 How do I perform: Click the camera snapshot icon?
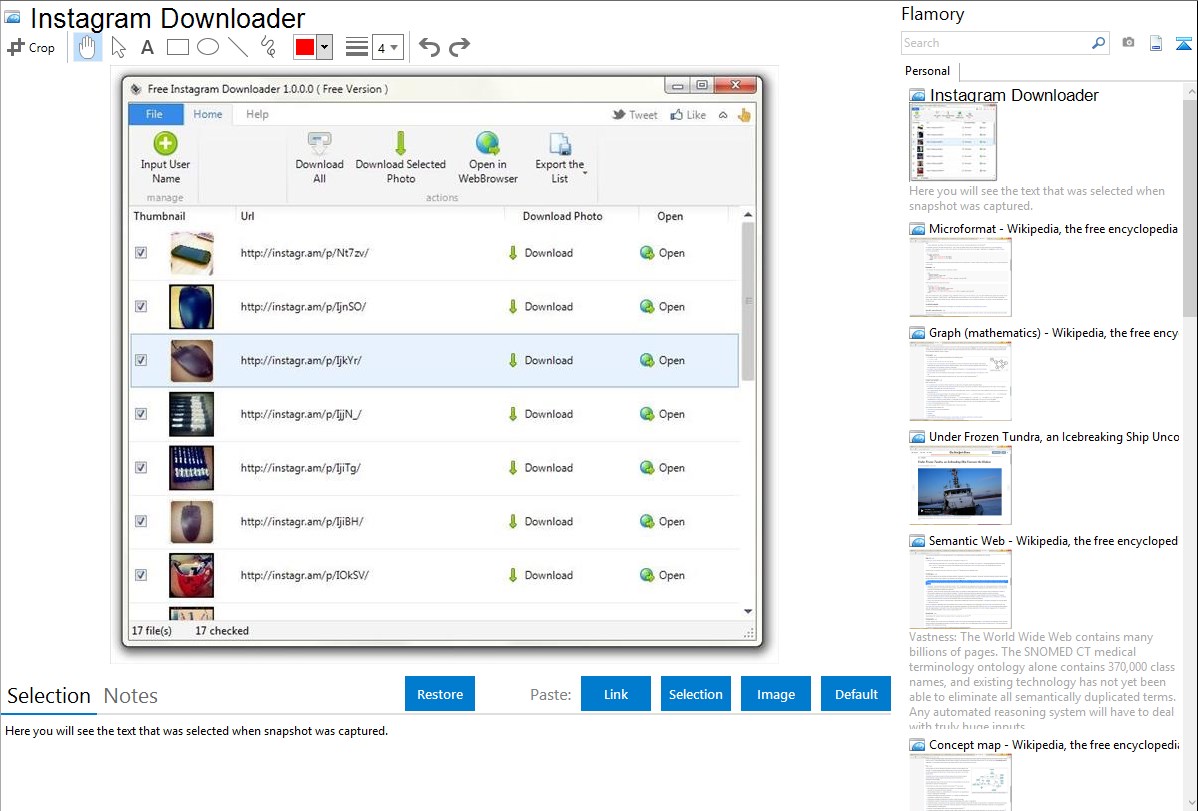click(1128, 43)
